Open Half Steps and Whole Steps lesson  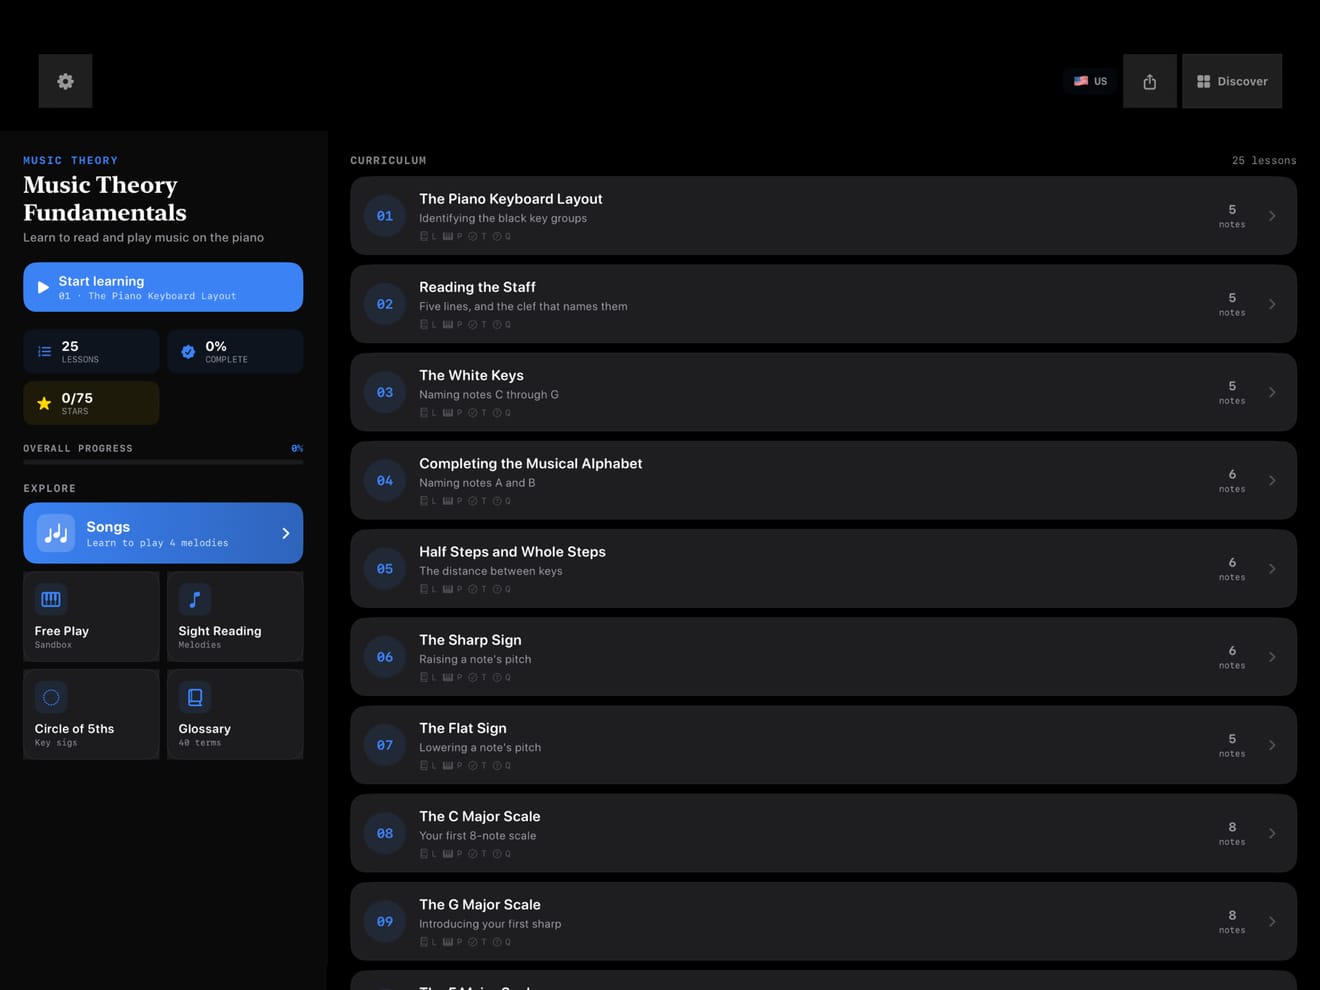tap(823, 568)
